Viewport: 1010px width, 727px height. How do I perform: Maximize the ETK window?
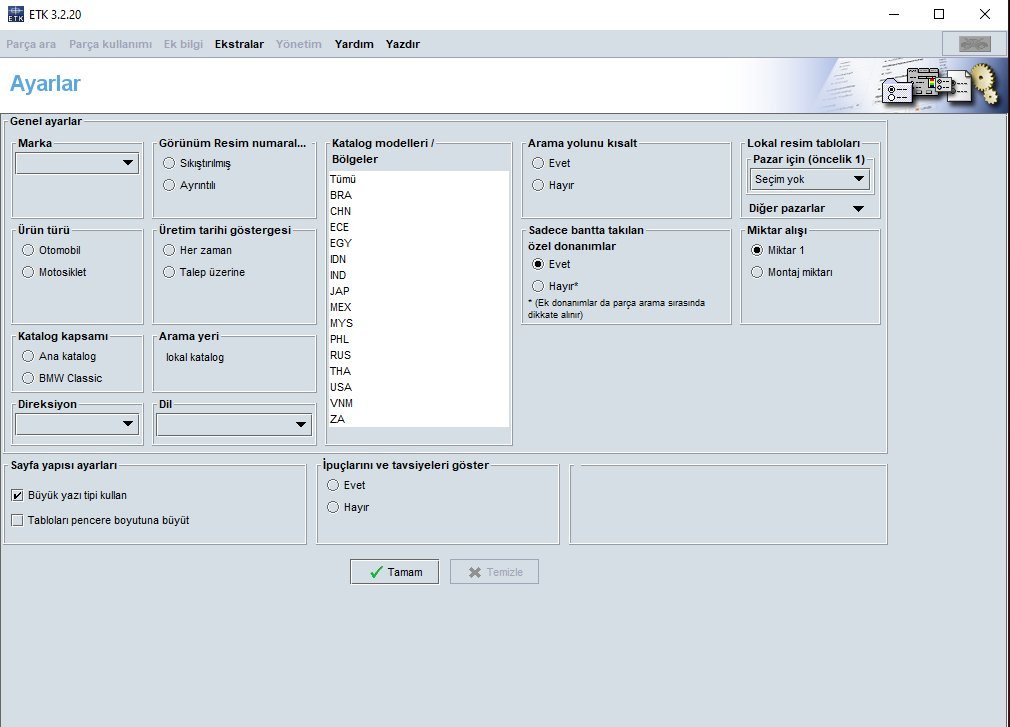[939, 14]
